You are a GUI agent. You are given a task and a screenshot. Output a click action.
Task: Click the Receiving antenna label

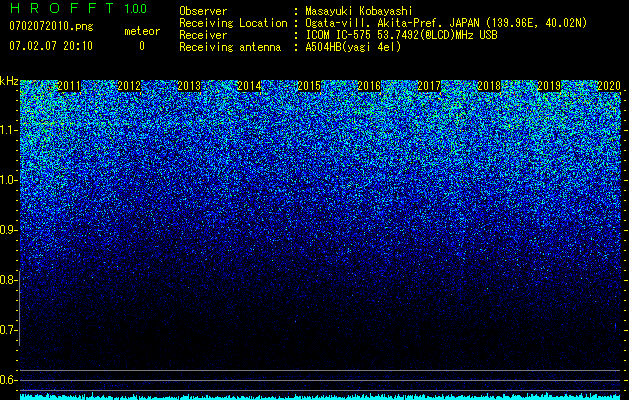pyautogui.click(x=230, y=47)
